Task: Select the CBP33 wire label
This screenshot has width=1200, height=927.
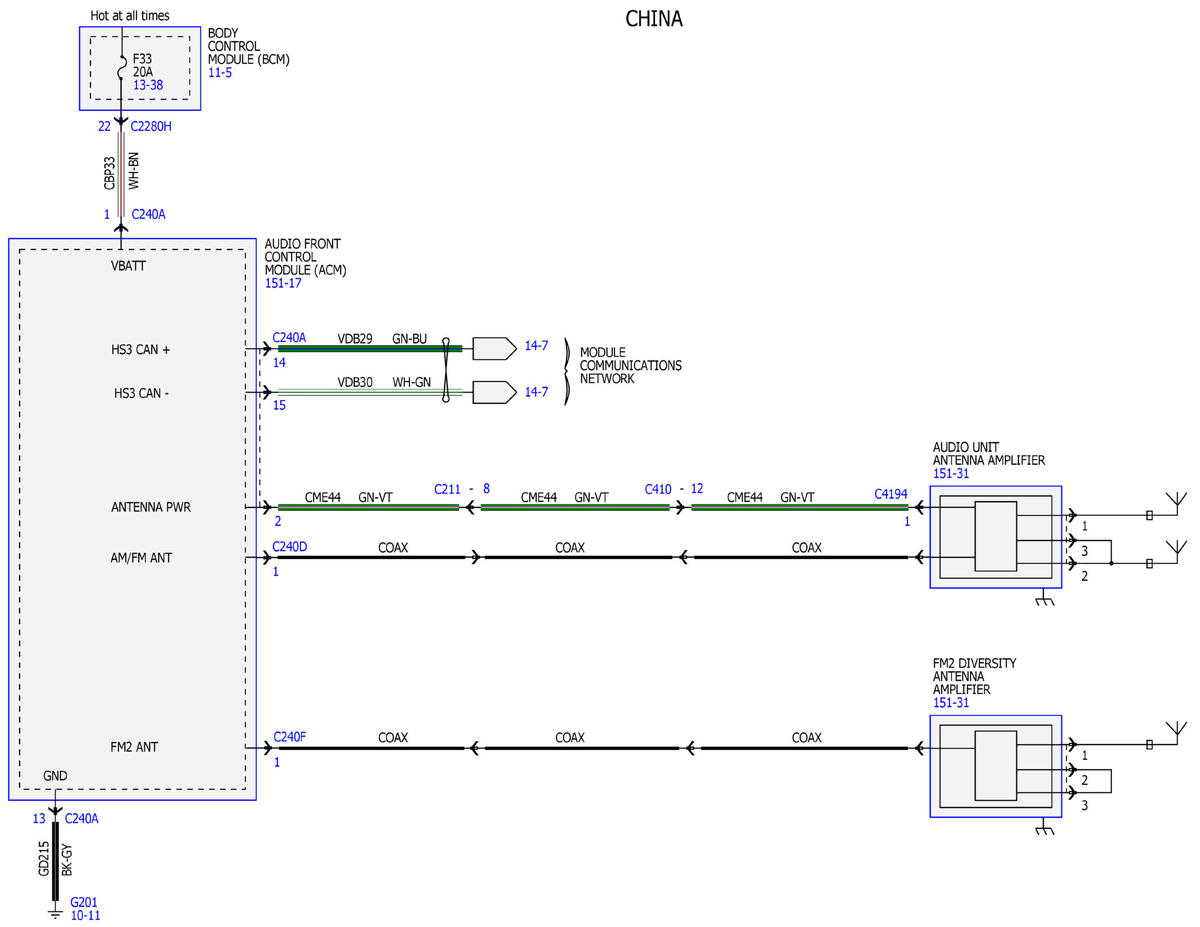Action: (x=110, y=171)
